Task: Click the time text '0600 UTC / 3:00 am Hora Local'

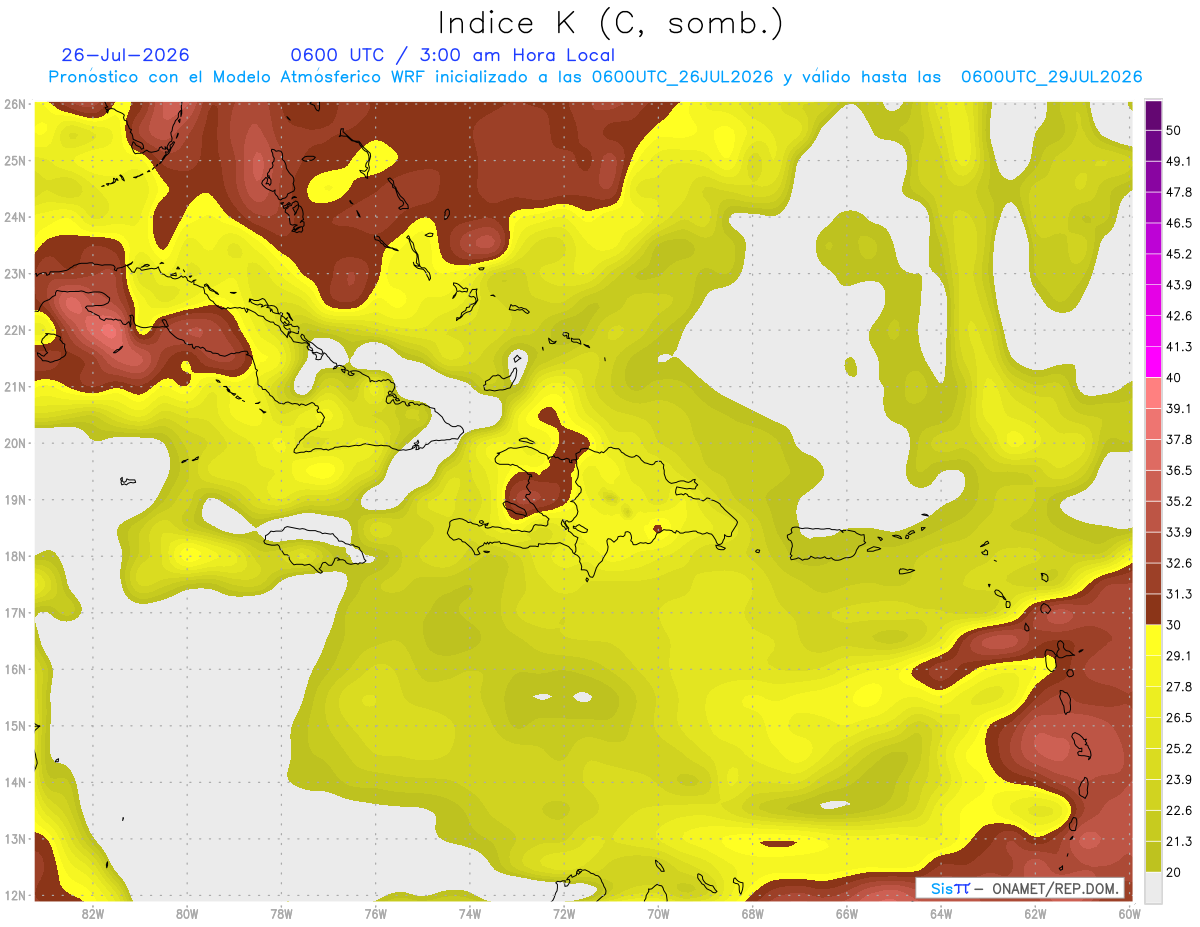Action: point(453,55)
